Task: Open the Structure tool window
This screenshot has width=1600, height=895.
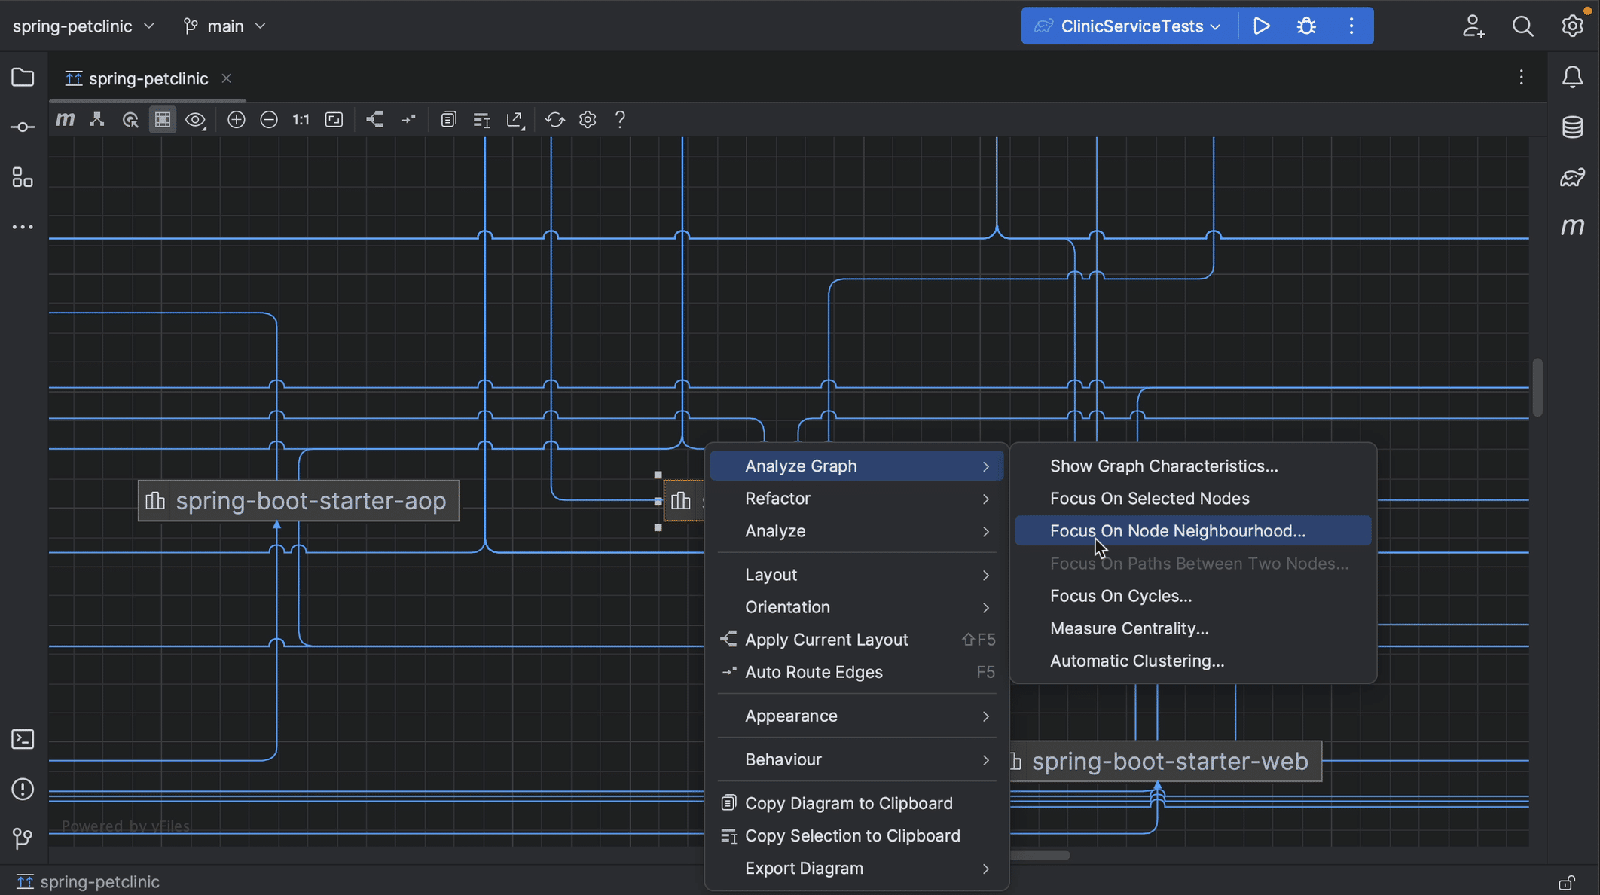Action: click(22, 177)
